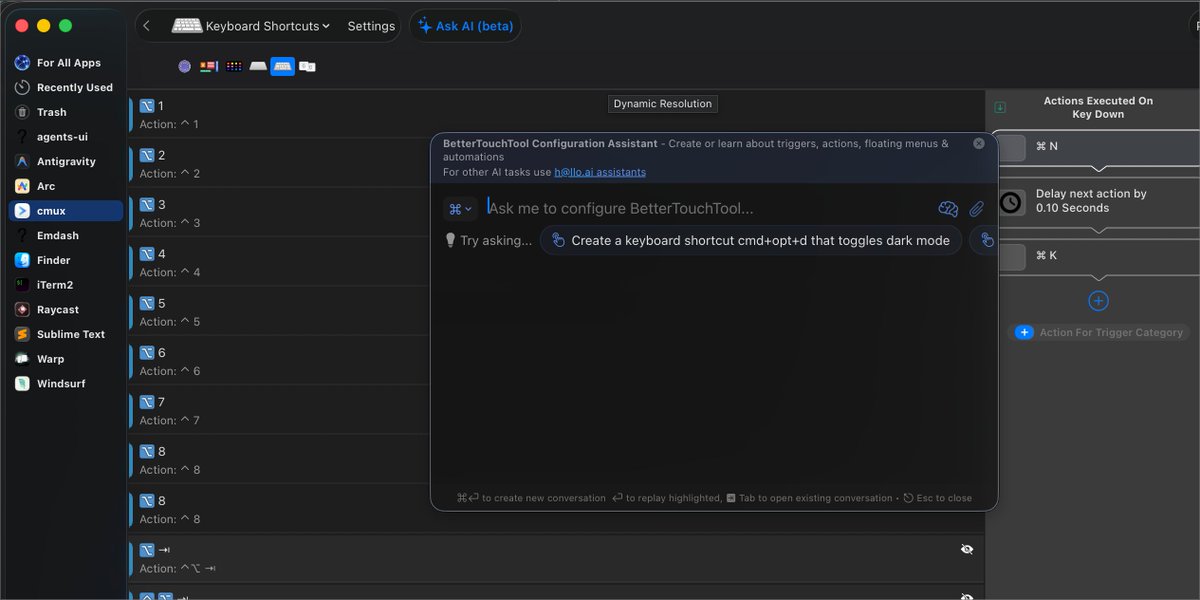Click the partly hidden suggestion chip at right
Screen dimensions: 1200x600
(x=984, y=240)
